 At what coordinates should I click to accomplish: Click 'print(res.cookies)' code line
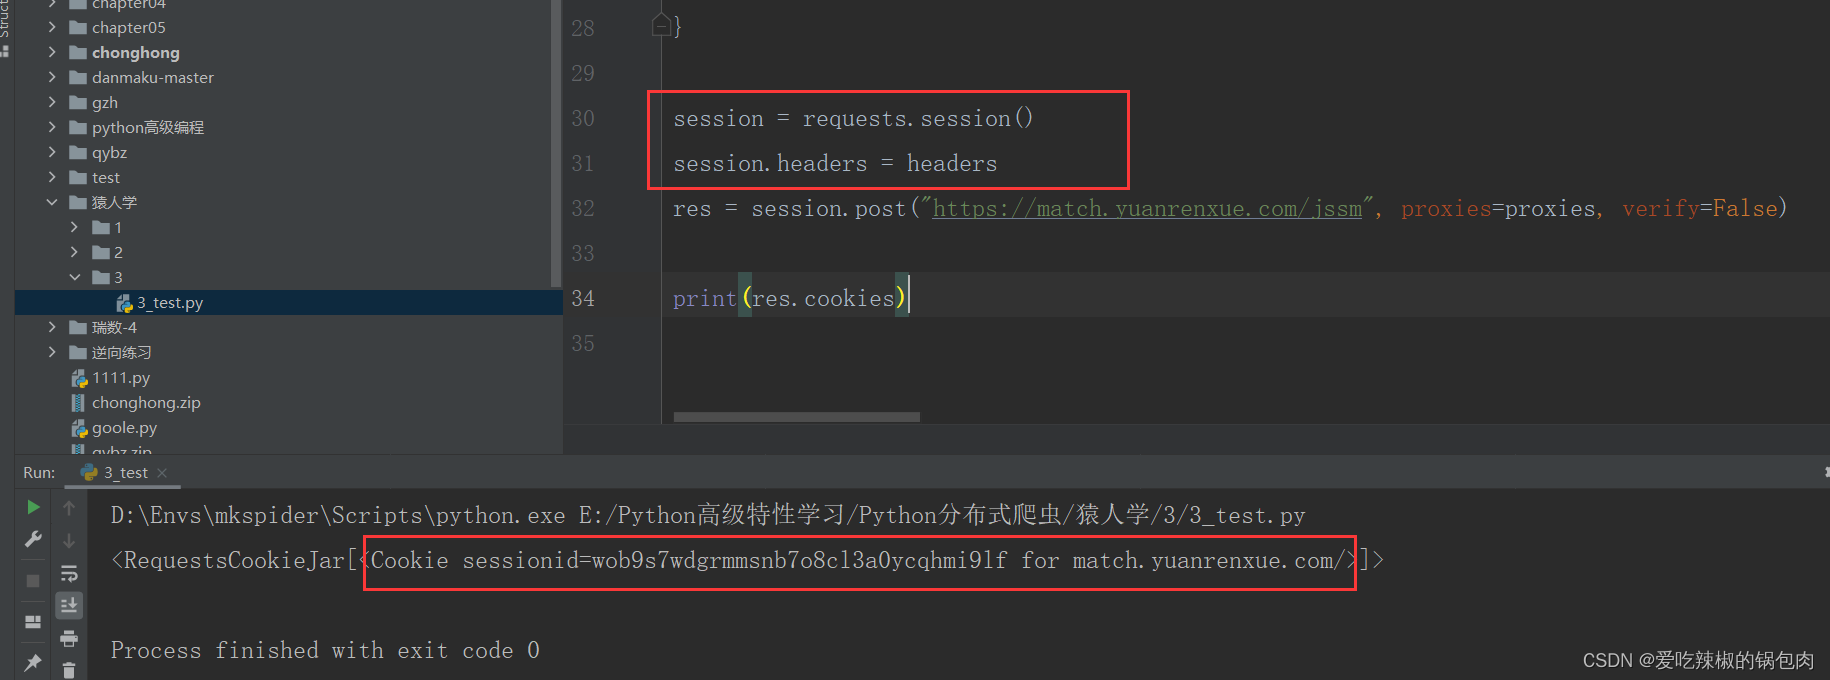click(790, 299)
